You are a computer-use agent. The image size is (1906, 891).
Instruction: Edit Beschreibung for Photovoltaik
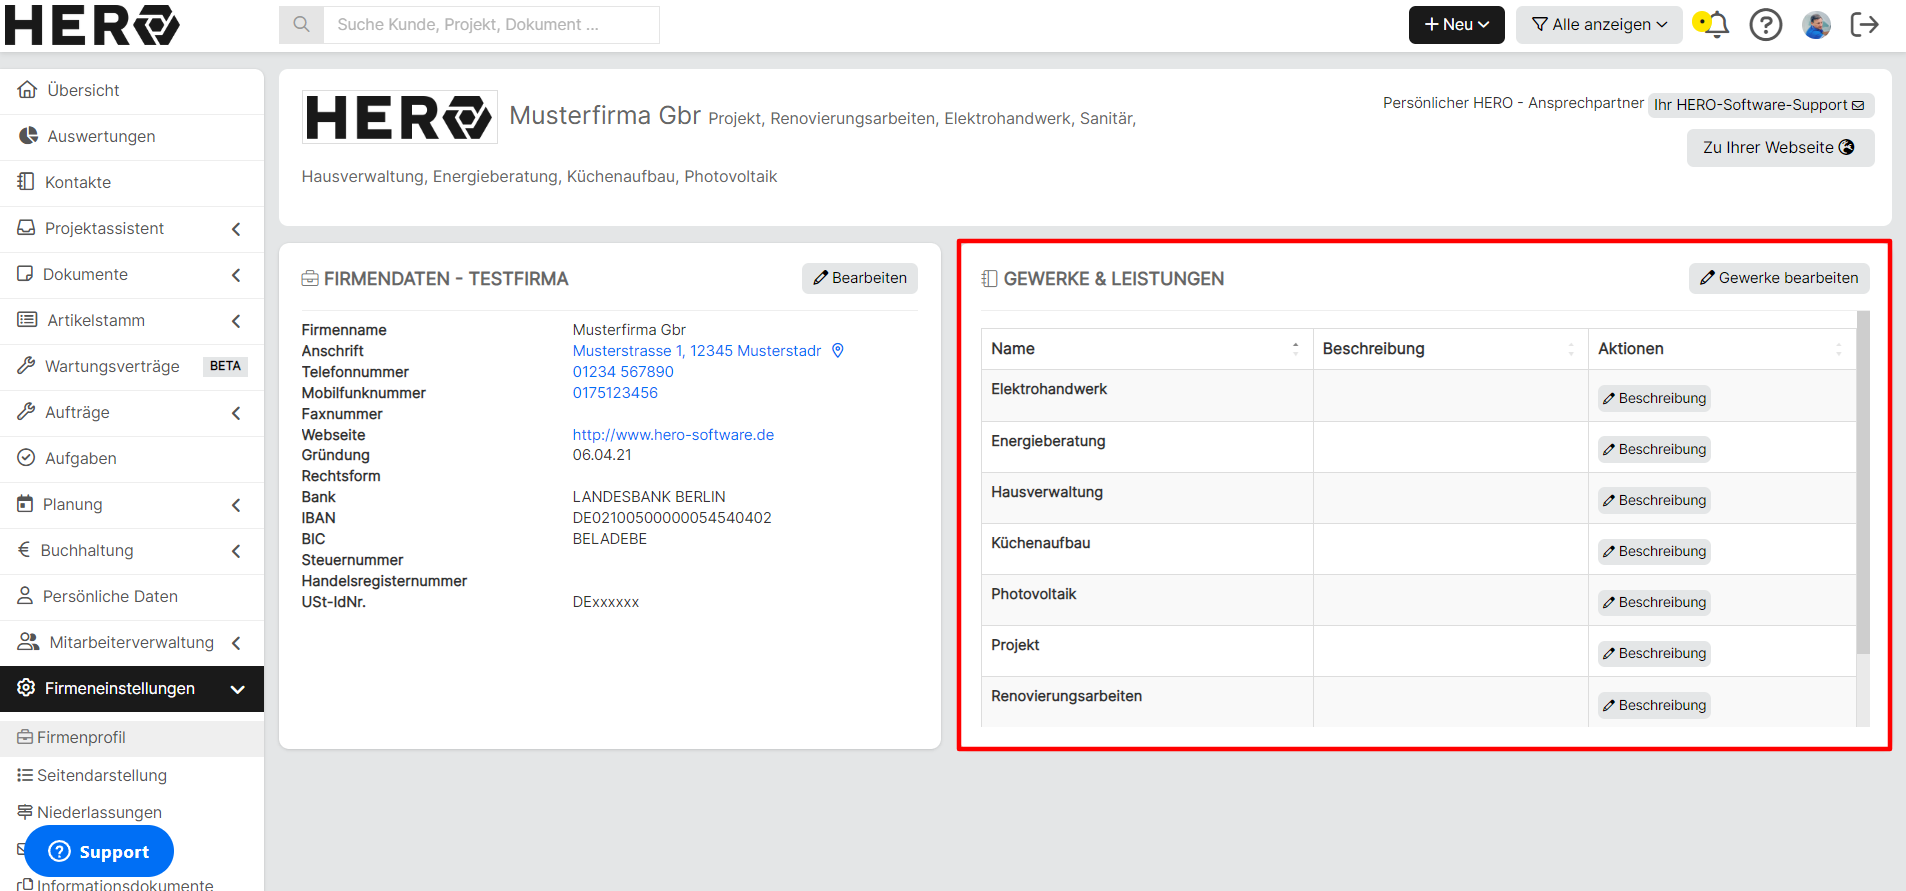(1654, 602)
